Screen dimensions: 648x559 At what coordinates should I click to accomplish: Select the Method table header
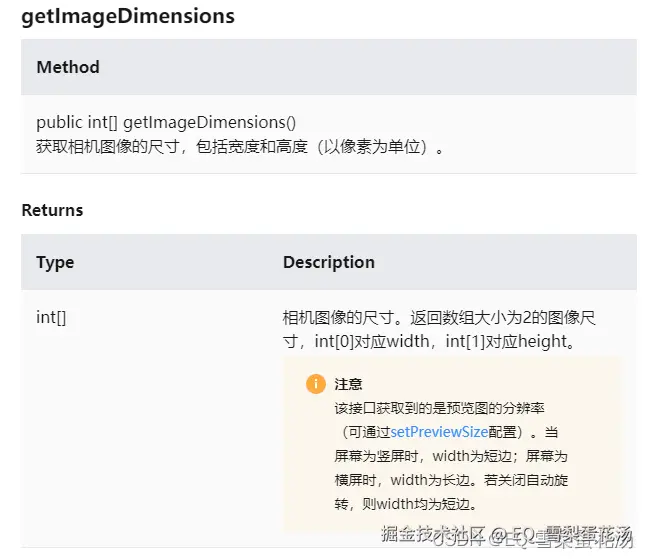[68, 68]
